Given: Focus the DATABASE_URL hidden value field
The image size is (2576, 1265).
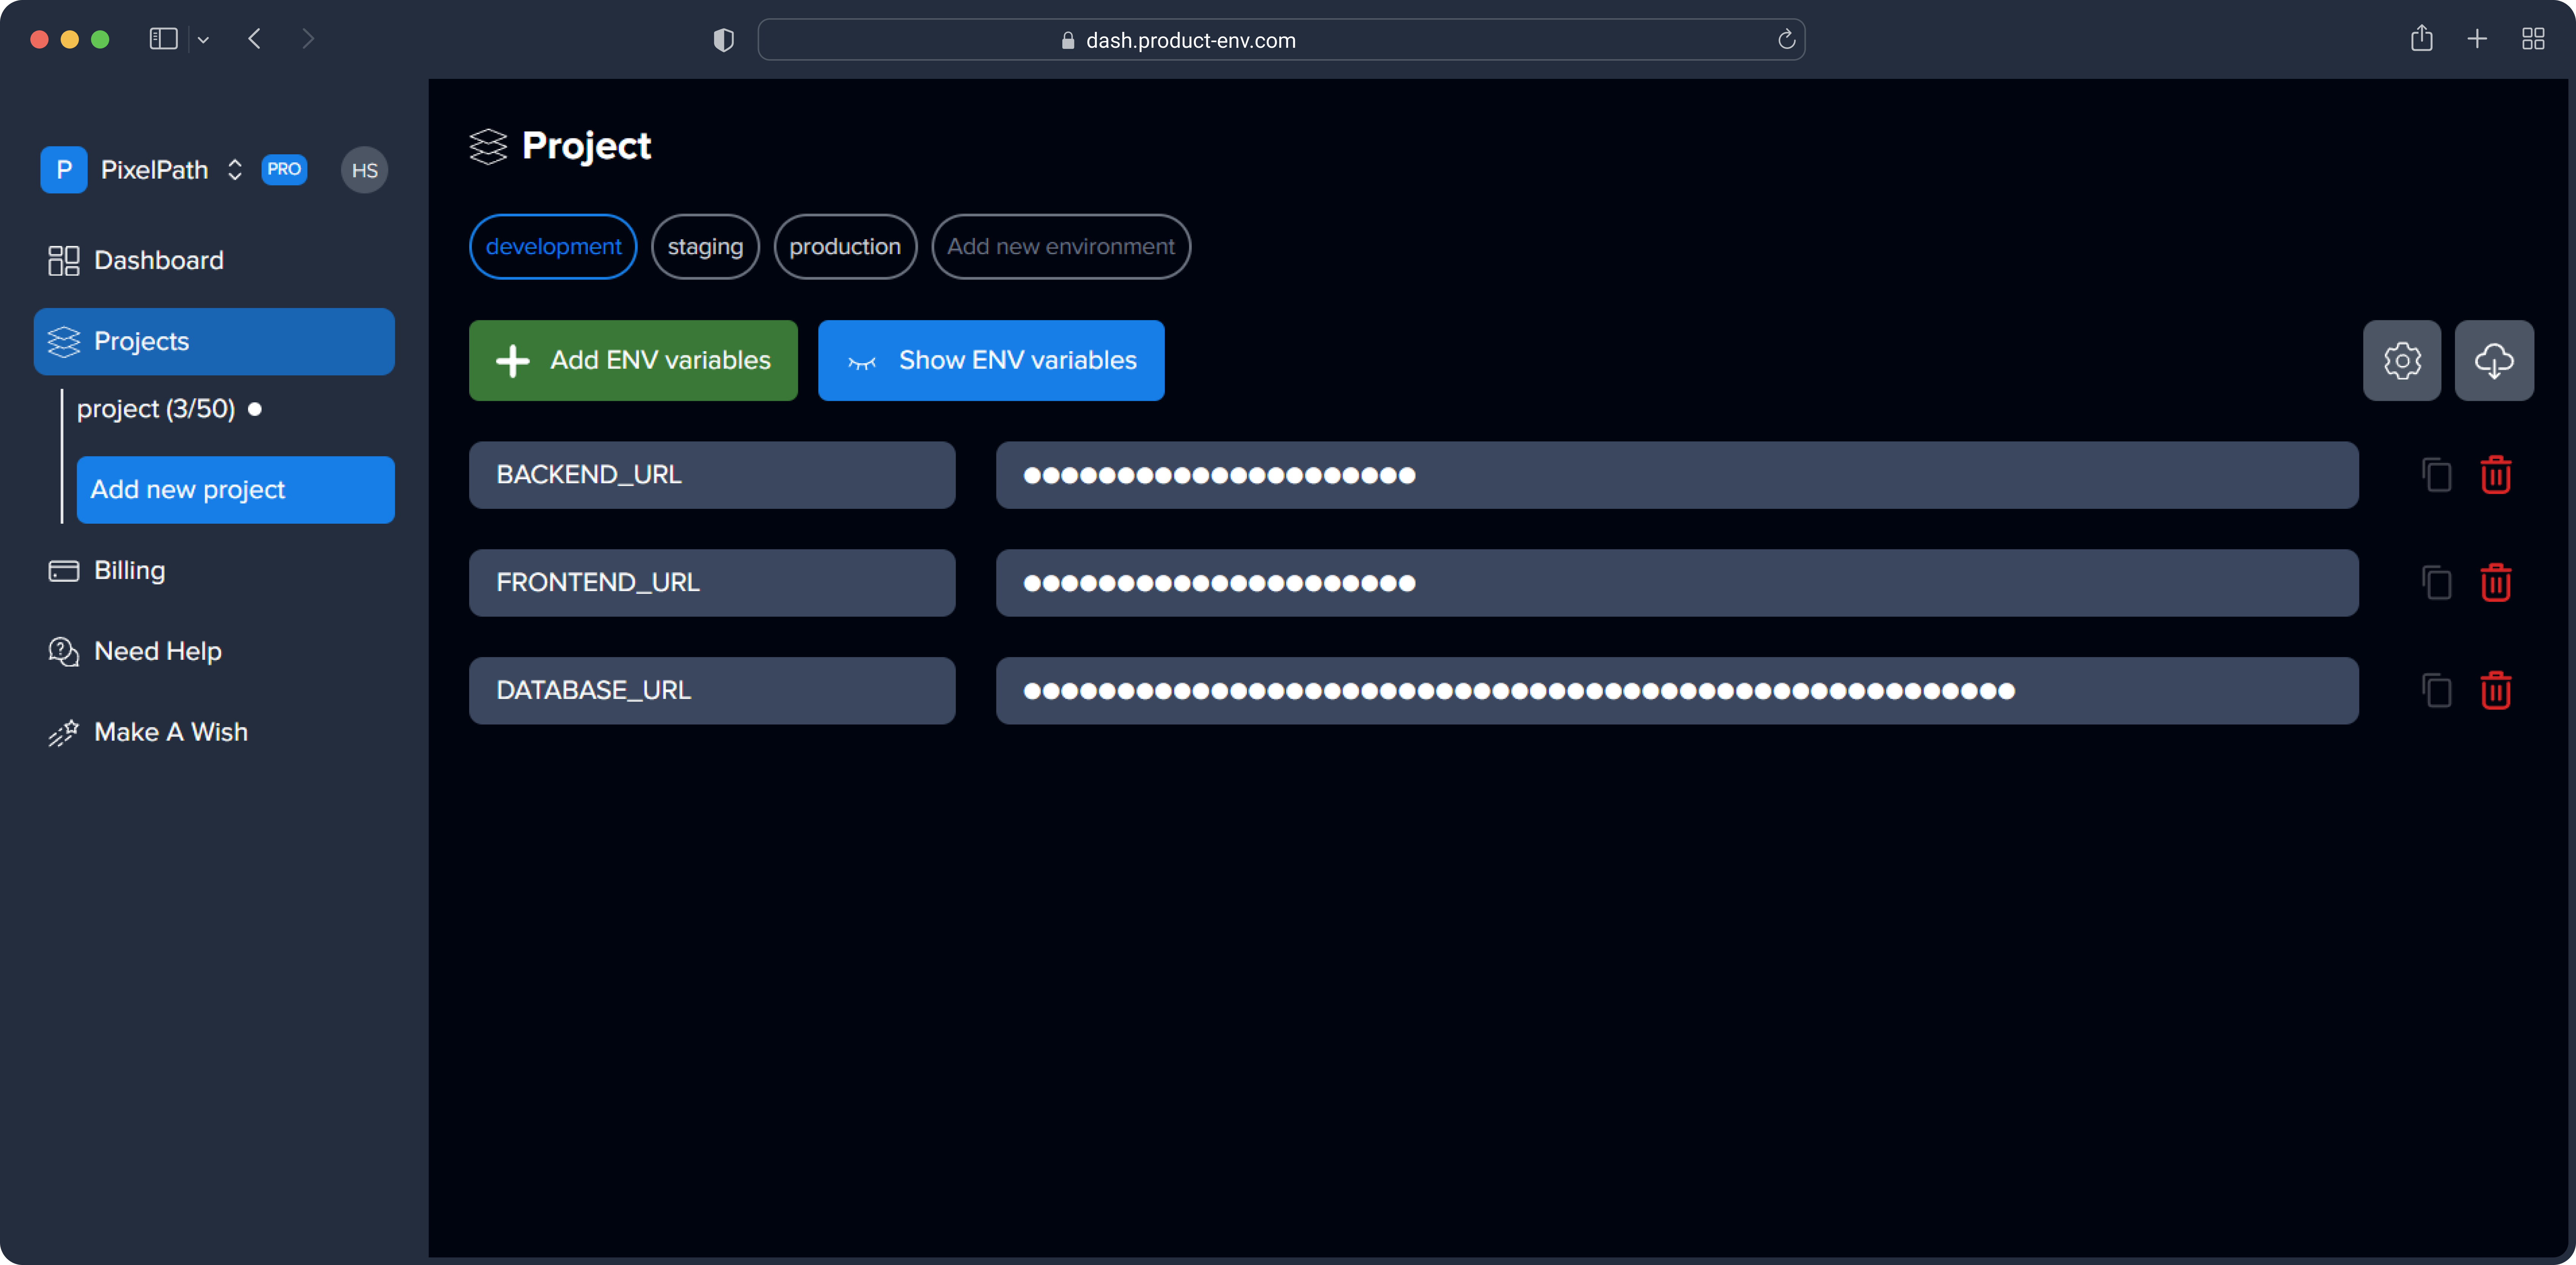Looking at the screenshot, I should (1677, 691).
